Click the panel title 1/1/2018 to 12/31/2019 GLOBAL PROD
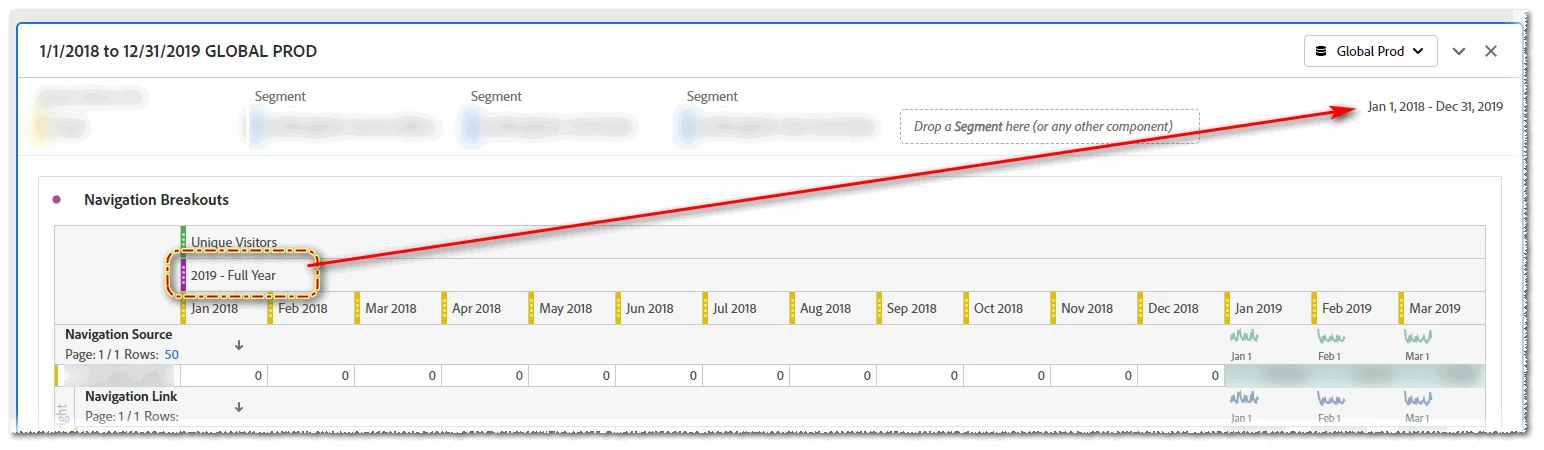The height and width of the screenshot is (450, 1544). click(178, 51)
